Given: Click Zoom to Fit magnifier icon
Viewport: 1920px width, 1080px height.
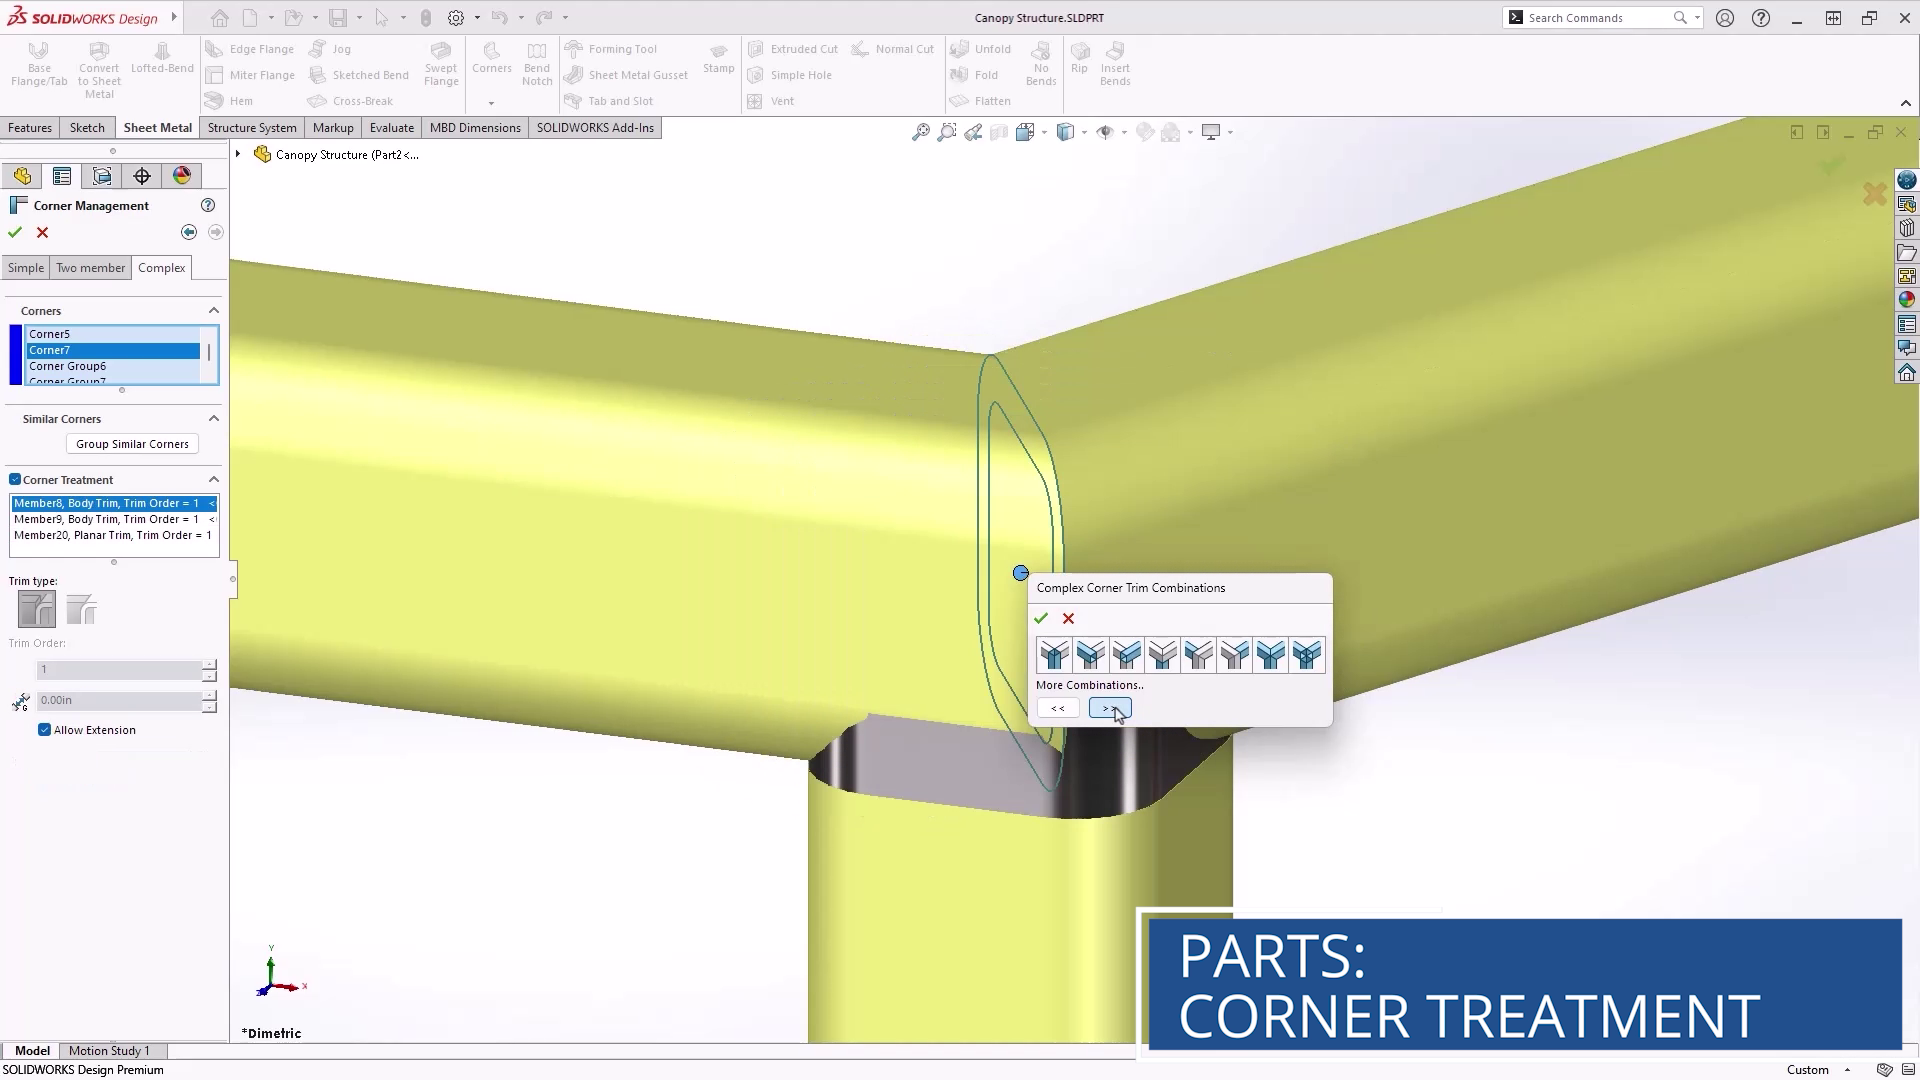Looking at the screenshot, I should pyautogui.click(x=920, y=132).
